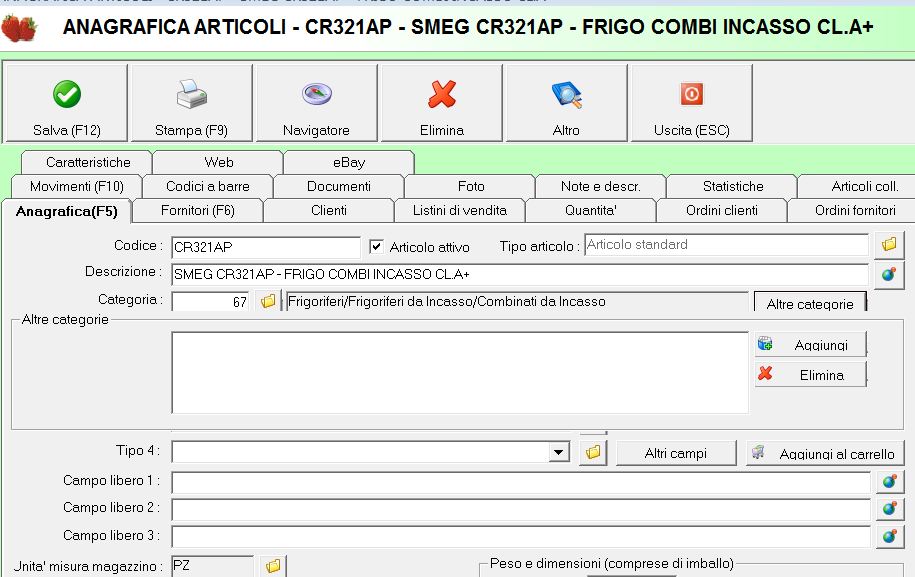915x577 pixels.
Task: Click the Altre categorie button
Action: (x=810, y=303)
